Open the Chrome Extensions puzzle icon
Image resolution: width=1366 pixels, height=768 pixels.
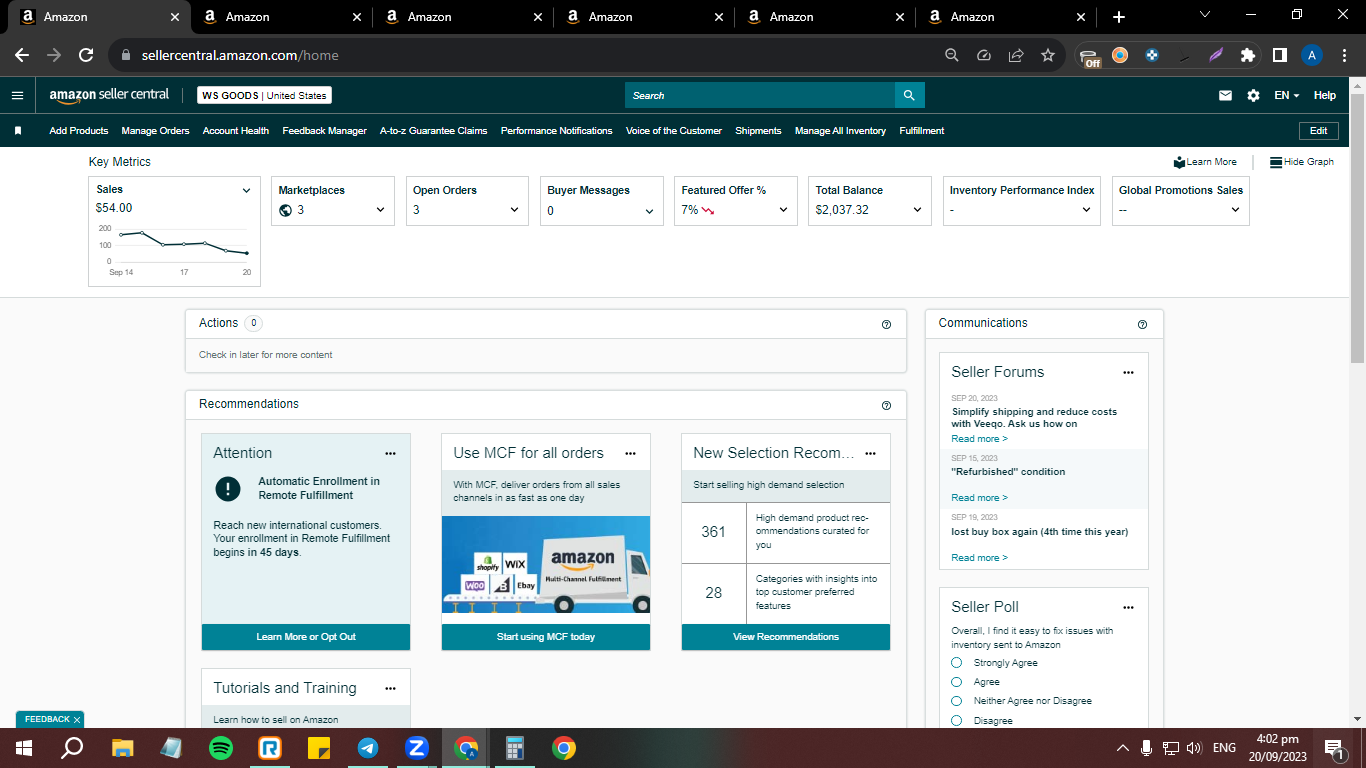point(1247,55)
